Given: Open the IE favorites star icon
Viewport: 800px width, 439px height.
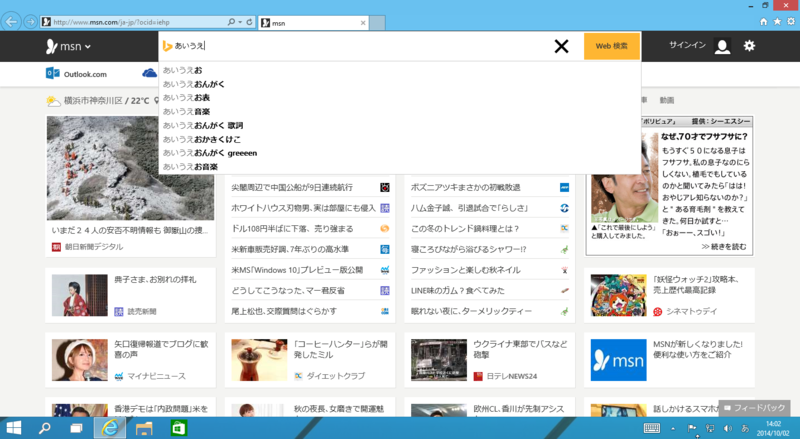Looking at the screenshot, I should pyautogui.click(x=777, y=21).
